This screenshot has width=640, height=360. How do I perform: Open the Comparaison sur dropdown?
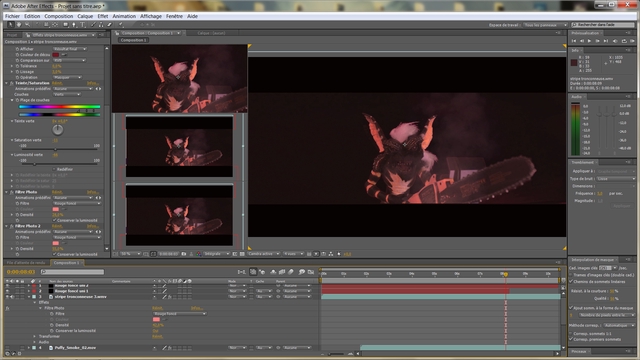click(69, 60)
